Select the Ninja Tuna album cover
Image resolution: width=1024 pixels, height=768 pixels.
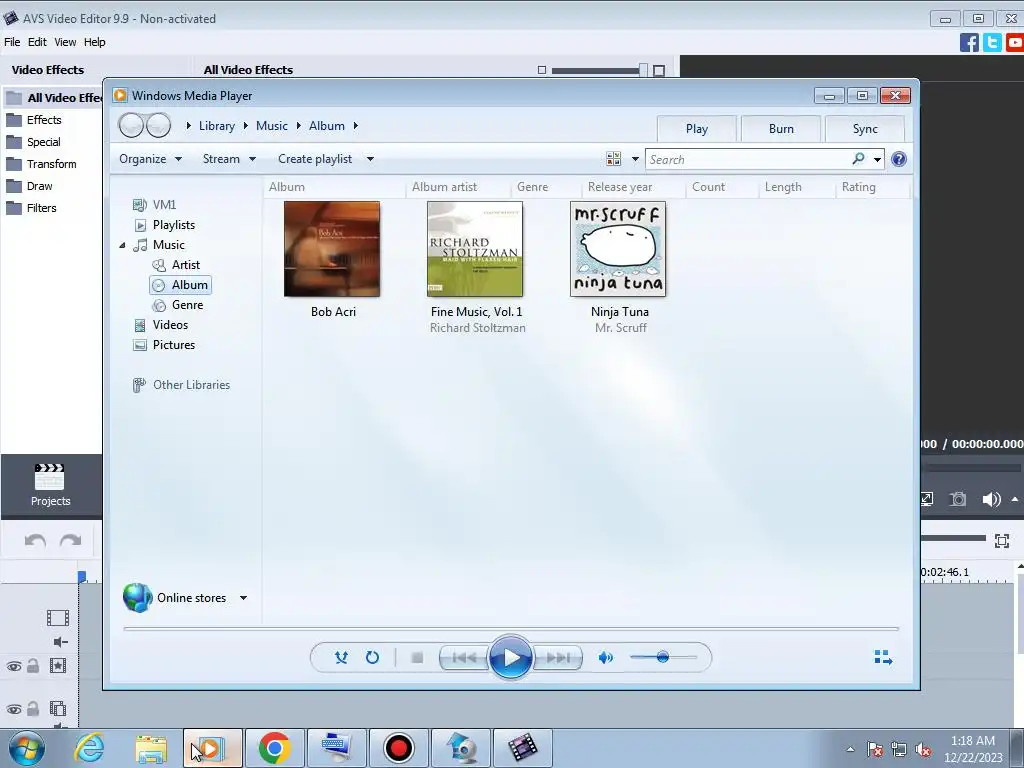tap(618, 249)
